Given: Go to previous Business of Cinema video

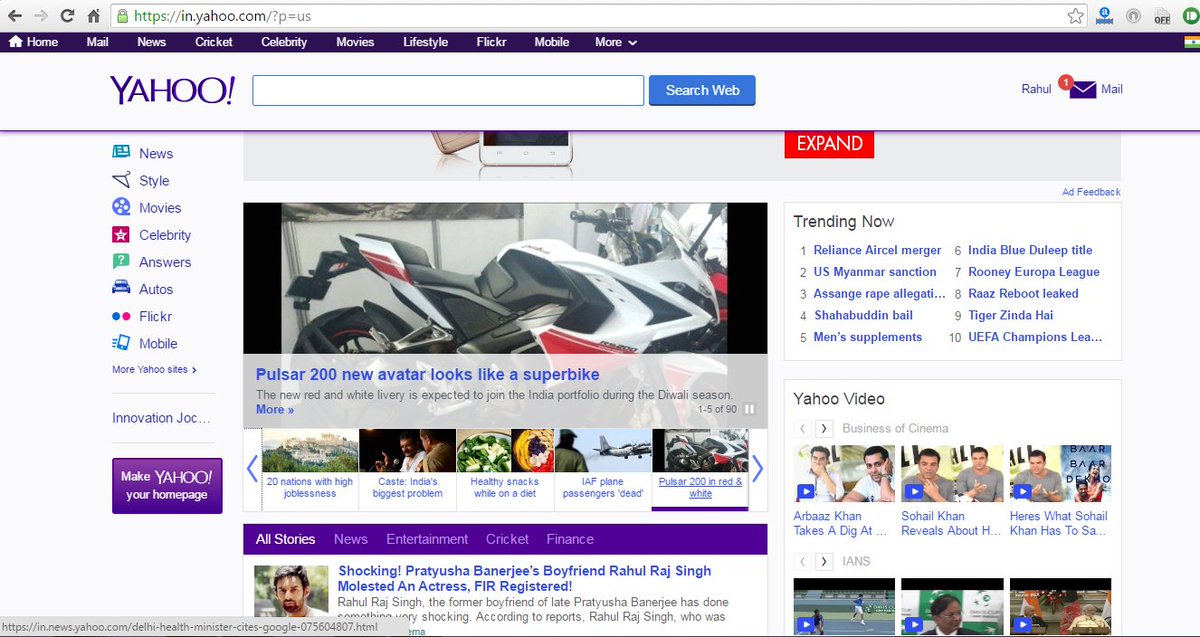Looking at the screenshot, I should [802, 428].
